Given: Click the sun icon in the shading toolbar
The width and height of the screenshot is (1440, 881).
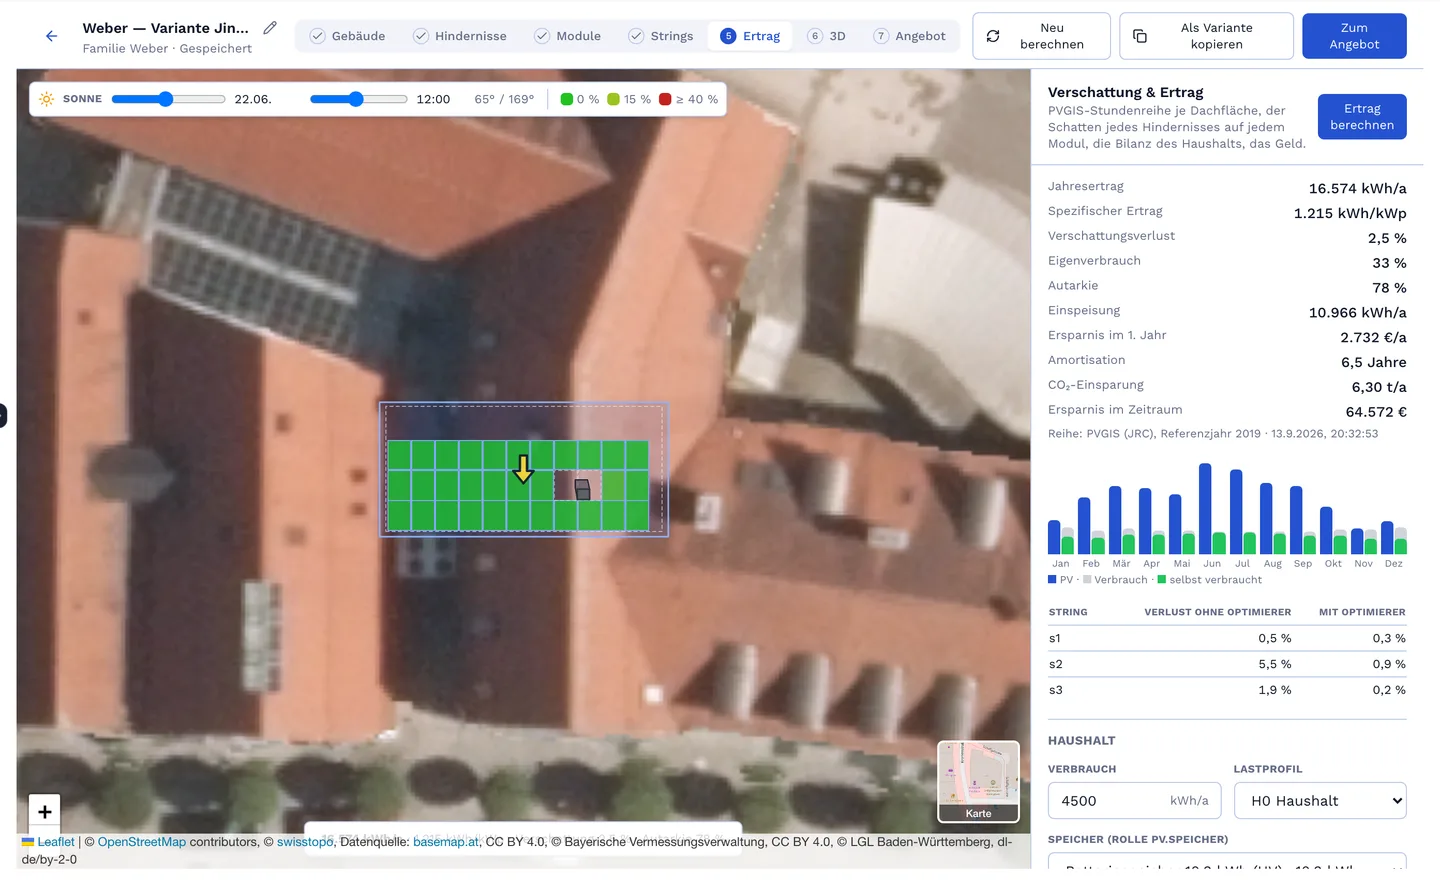Looking at the screenshot, I should point(46,99).
